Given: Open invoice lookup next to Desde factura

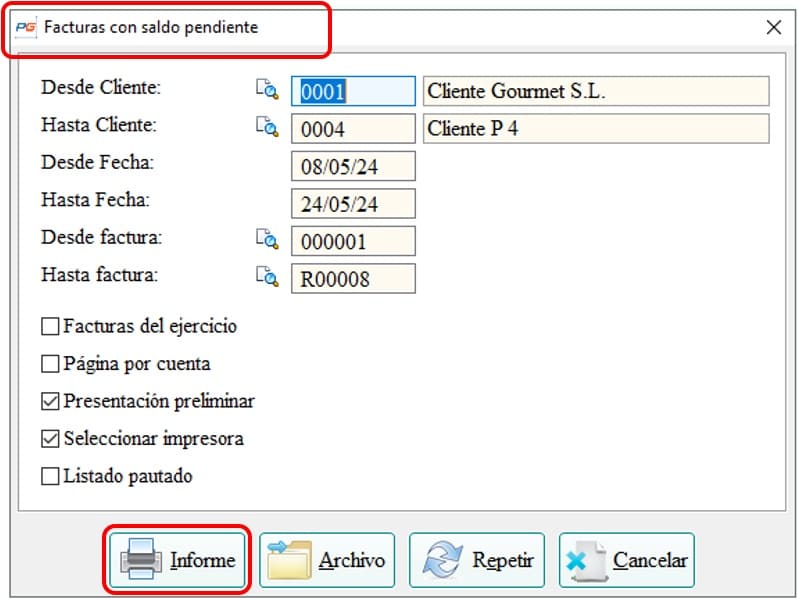Looking at the screenshot, I should click(x=267, y=239).
